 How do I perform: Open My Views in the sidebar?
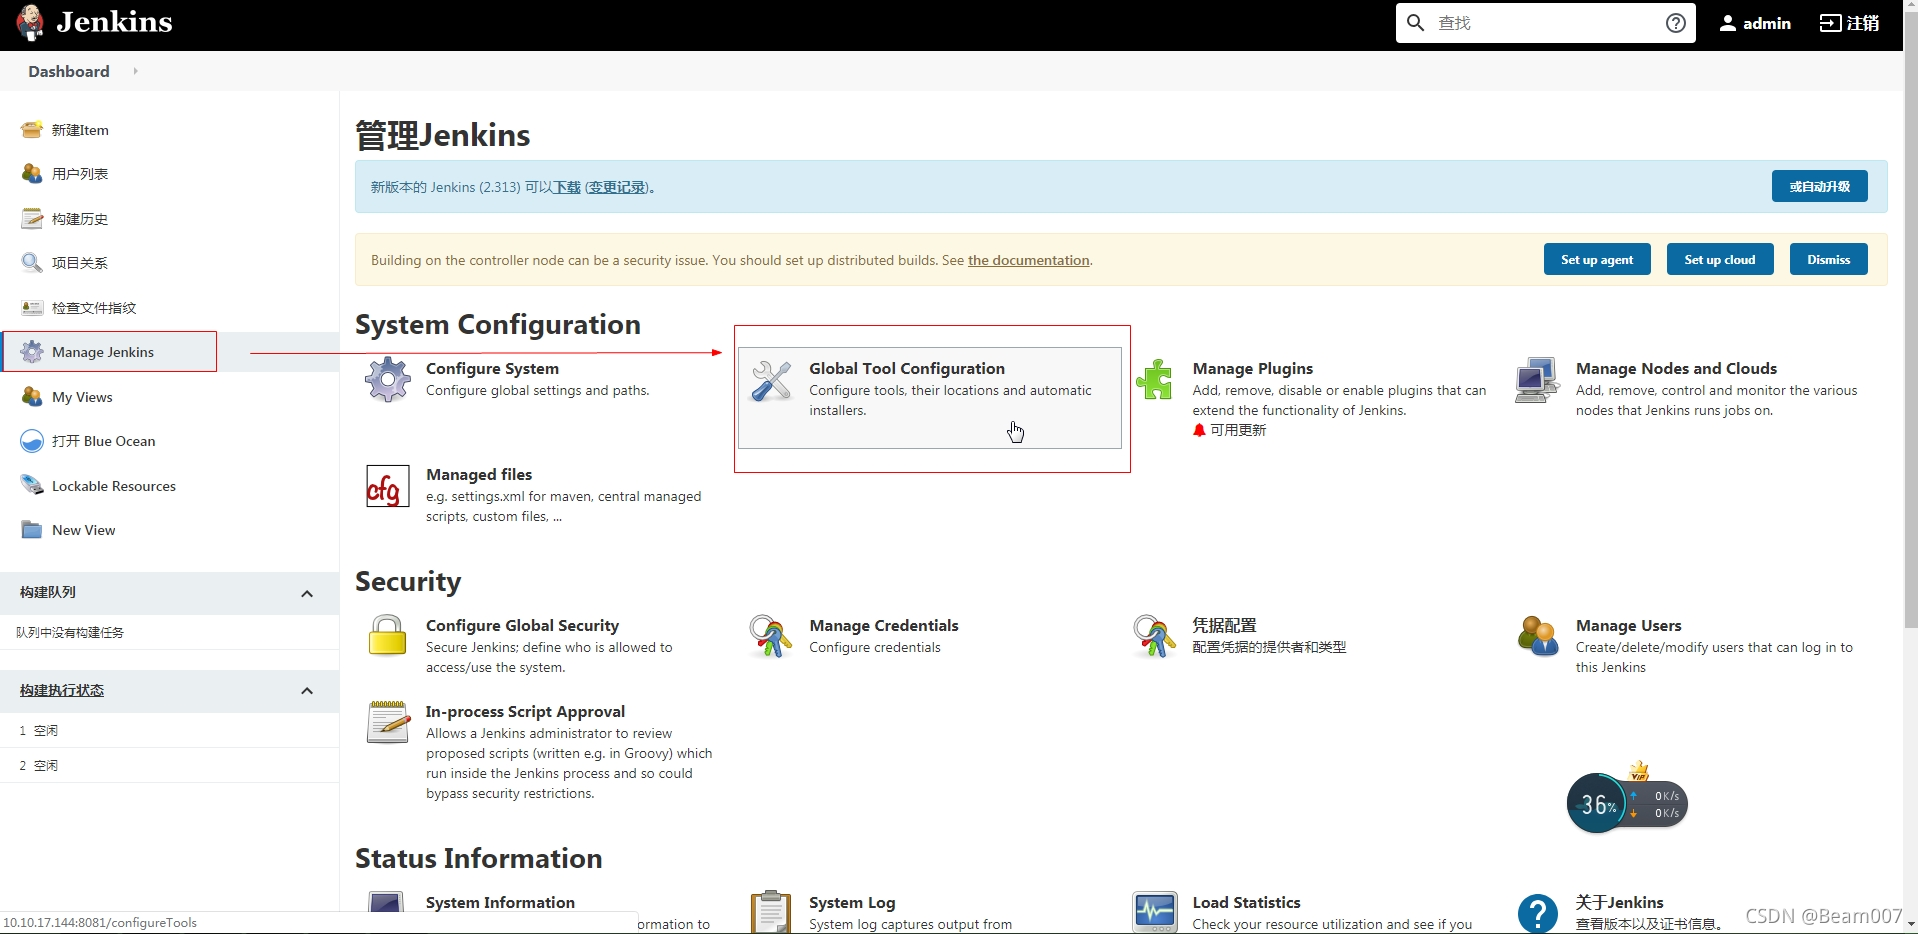[x=82, y=397]
